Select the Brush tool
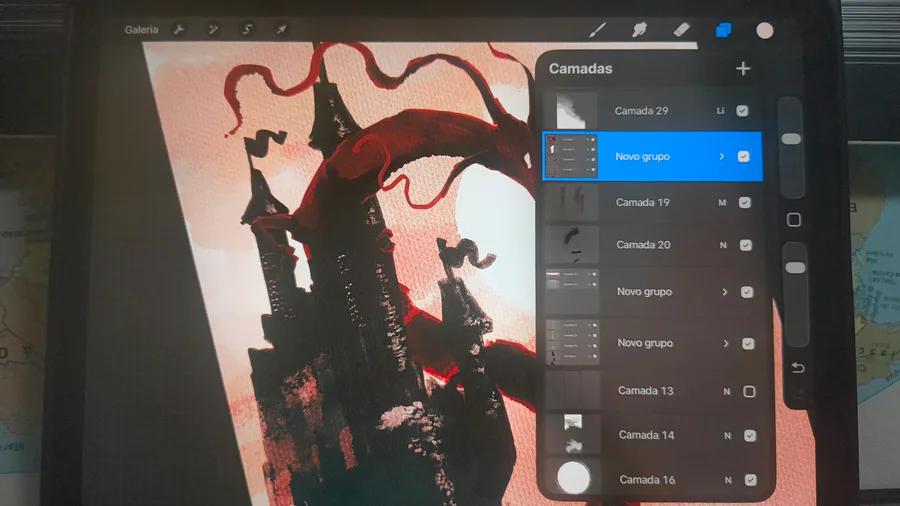Viewport: 900px width, 506px height. (x=598, y=30)
